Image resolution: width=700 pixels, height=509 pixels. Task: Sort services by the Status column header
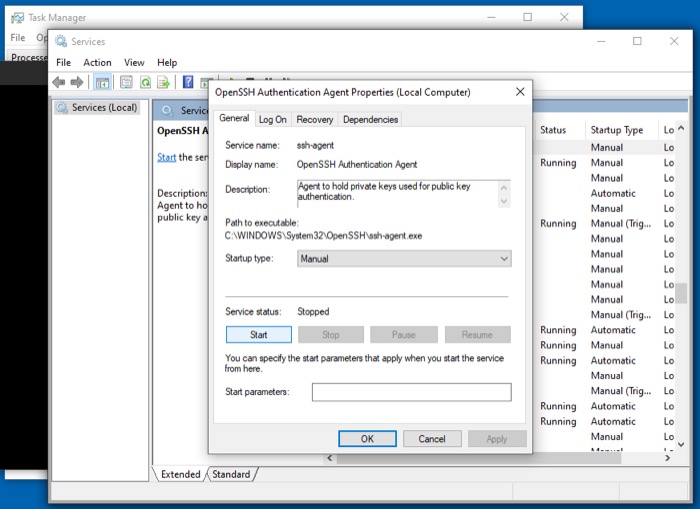coord(559,130)
